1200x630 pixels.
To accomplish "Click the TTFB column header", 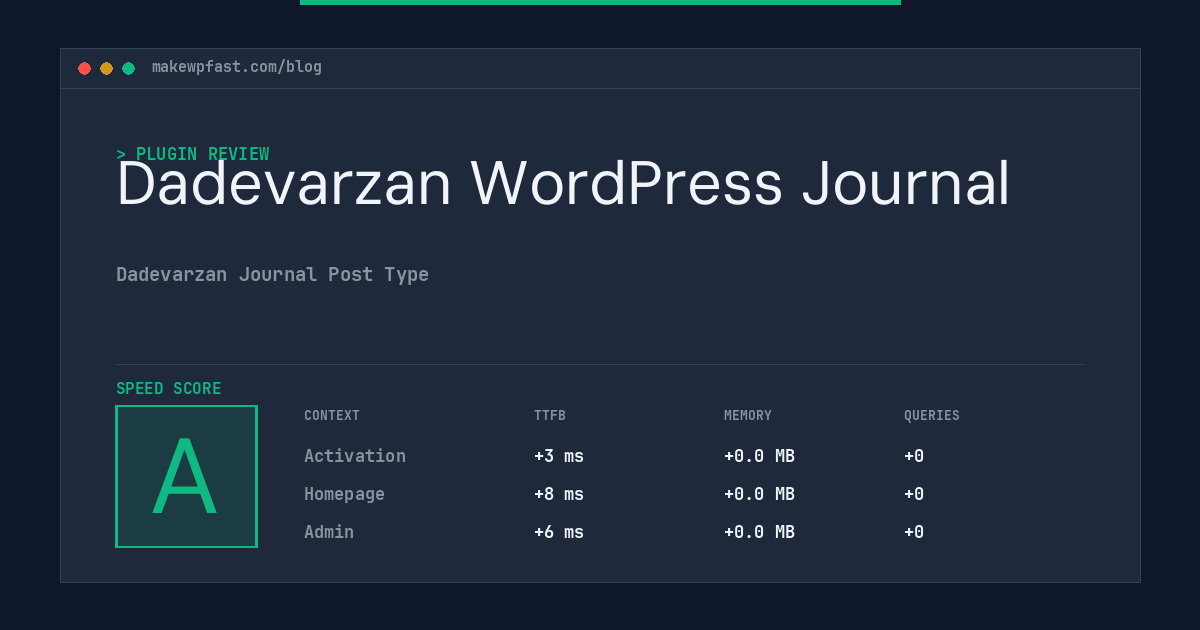I will pyautogui.click(x=550, y=416).
